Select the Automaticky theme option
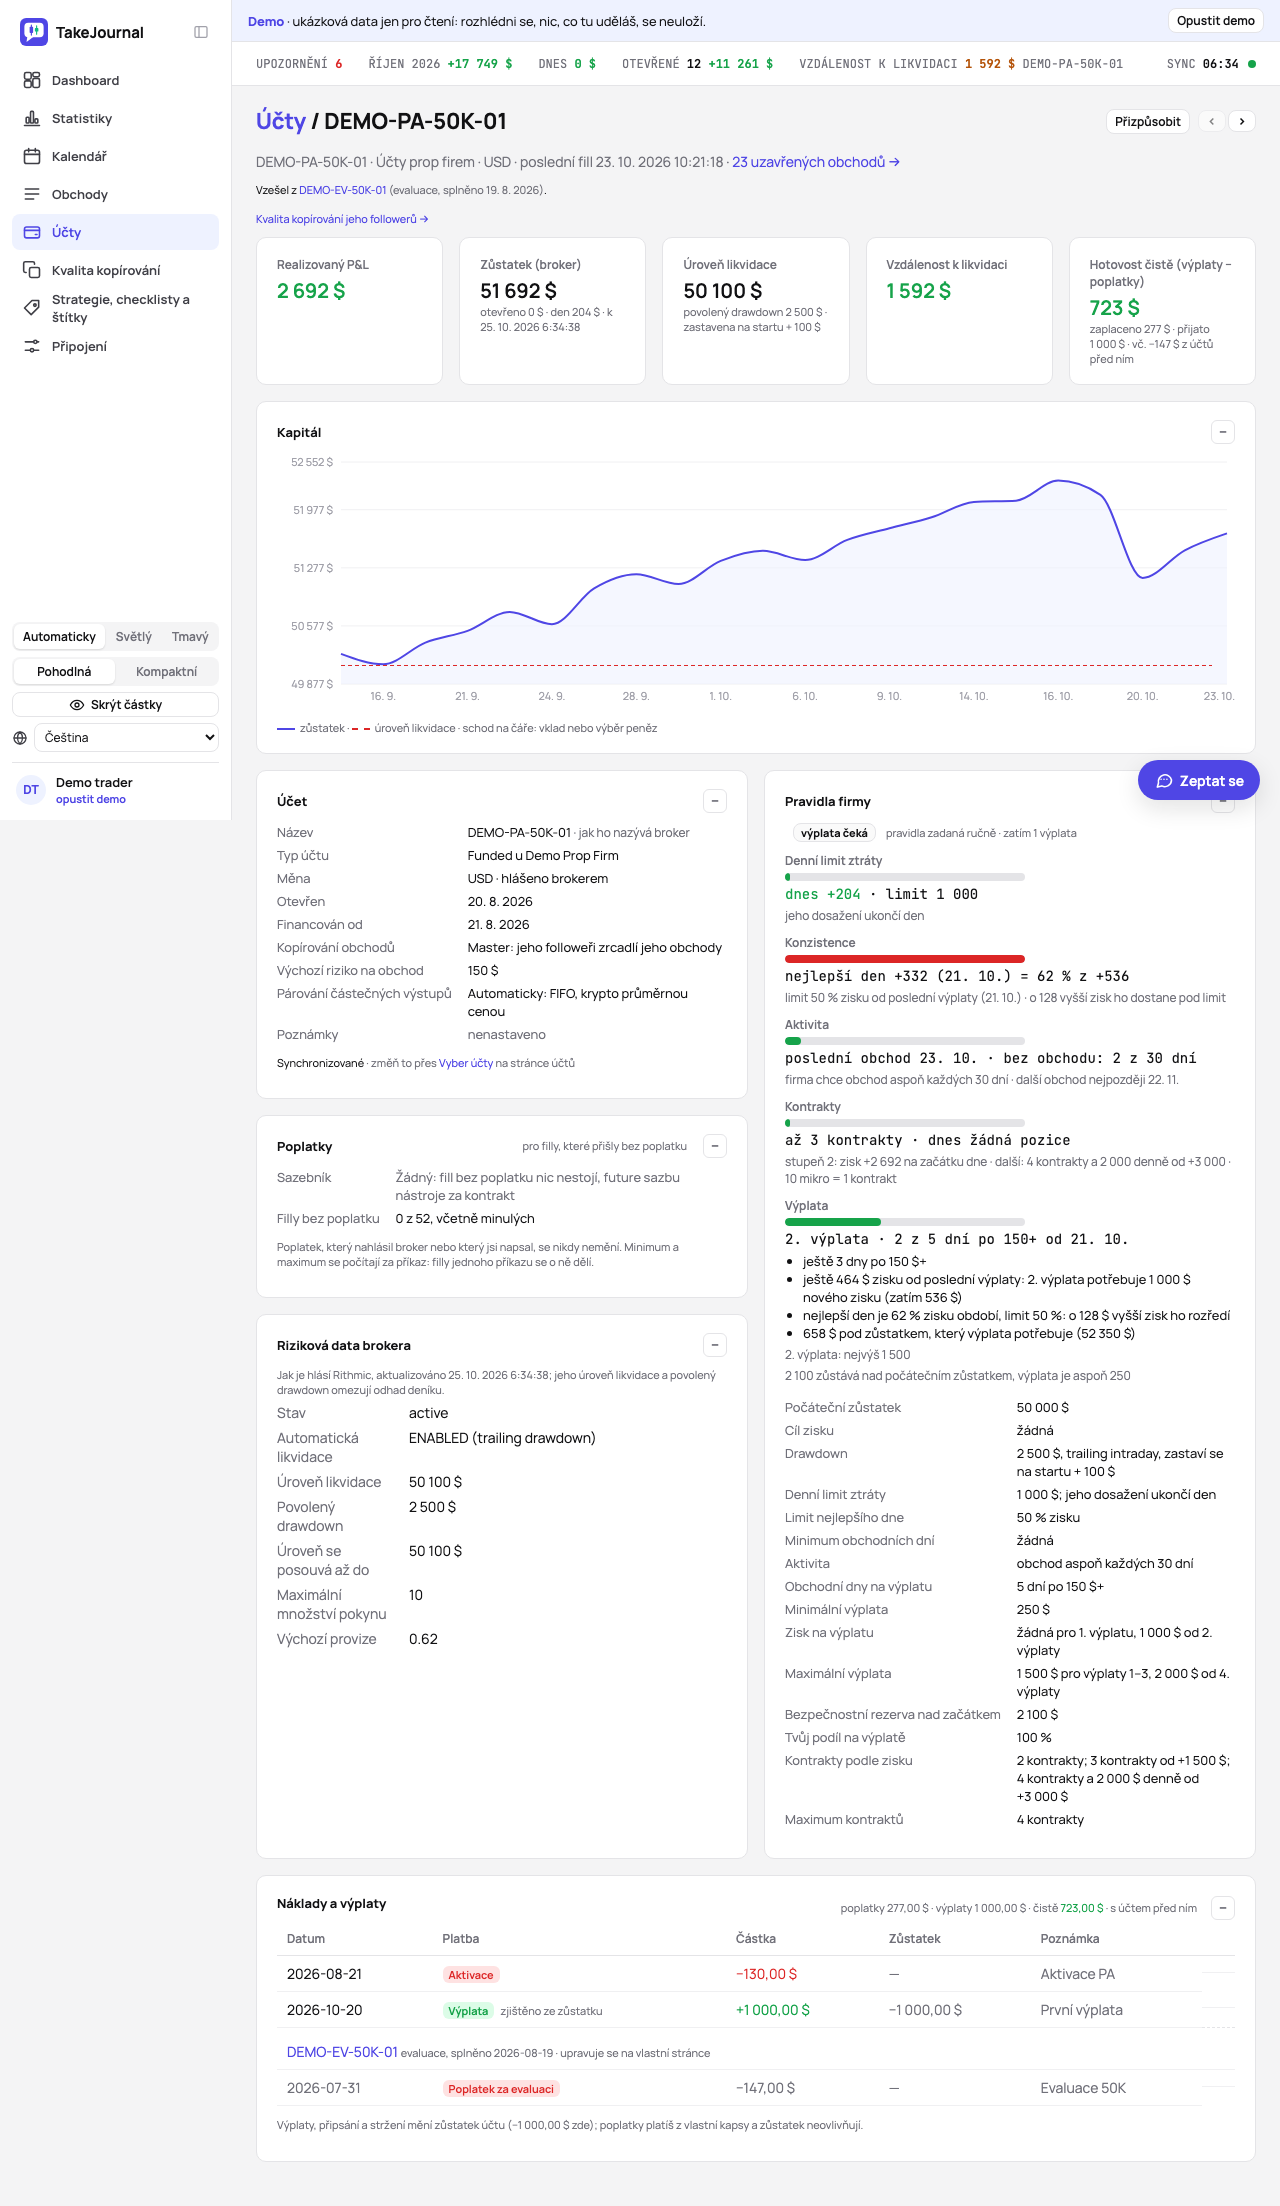Image resolution: width=1280 pixels, height=2206 pixels. pyautogui.click(x=59, y=637)
